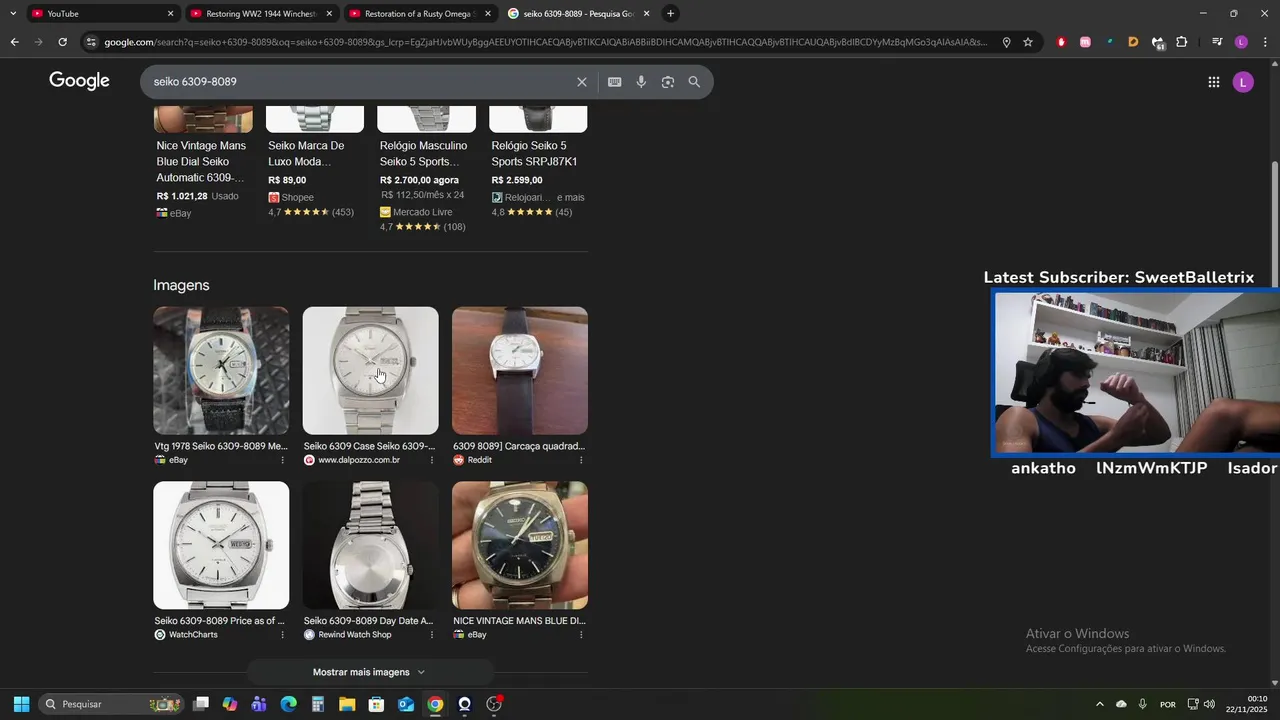Click the Pesquisar taskbar search box
Viewport: 1280px width, 720px height.
110,704
